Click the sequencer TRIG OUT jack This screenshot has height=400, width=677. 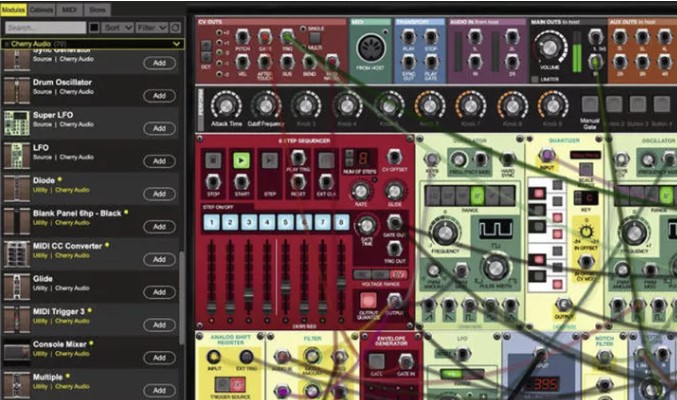pos(394,249)
